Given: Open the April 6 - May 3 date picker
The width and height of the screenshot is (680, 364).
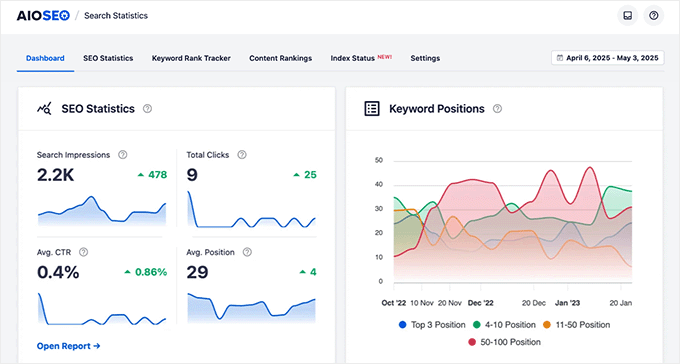Looking at the screenshot, I should [x=608, y=58].
